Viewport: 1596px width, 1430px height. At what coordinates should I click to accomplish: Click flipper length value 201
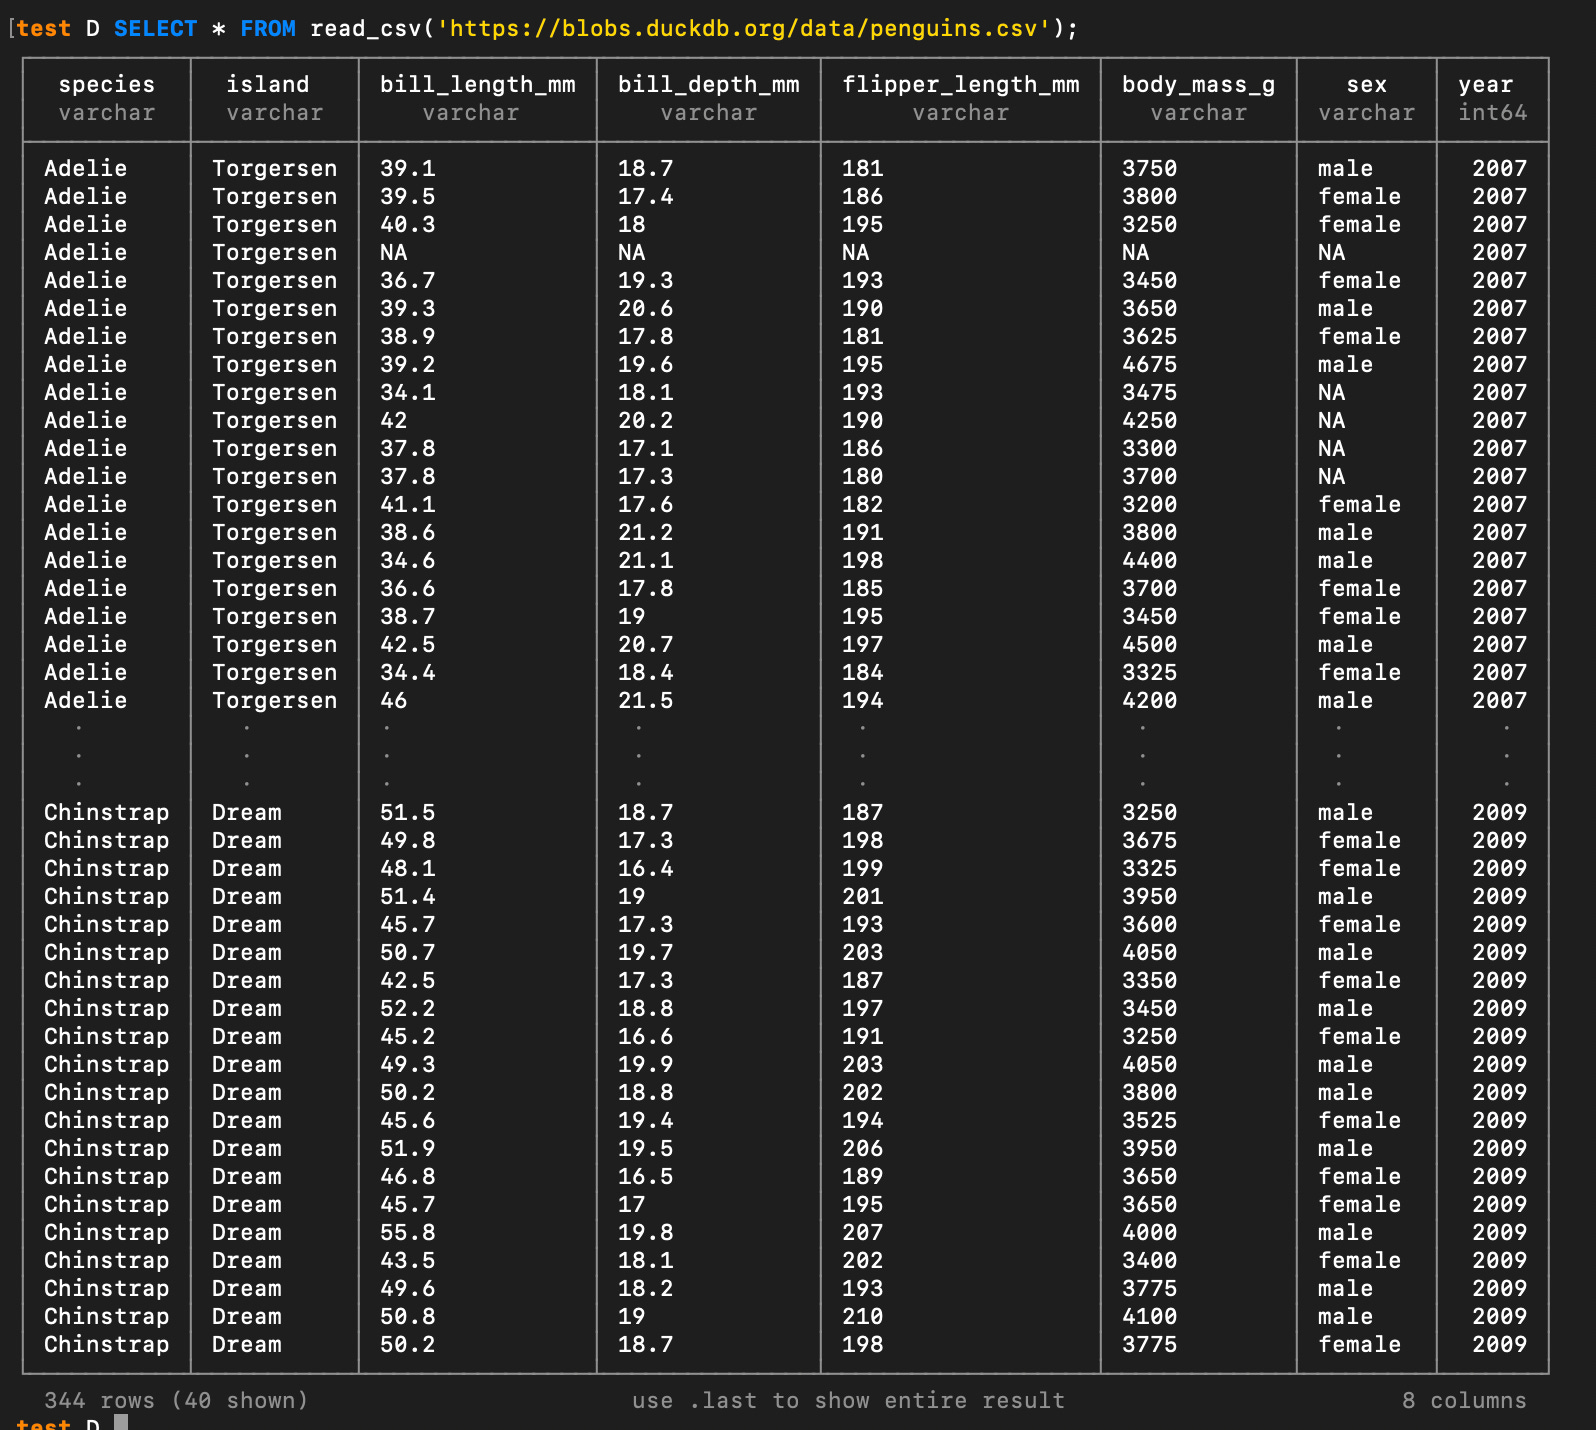click(863, 896)
